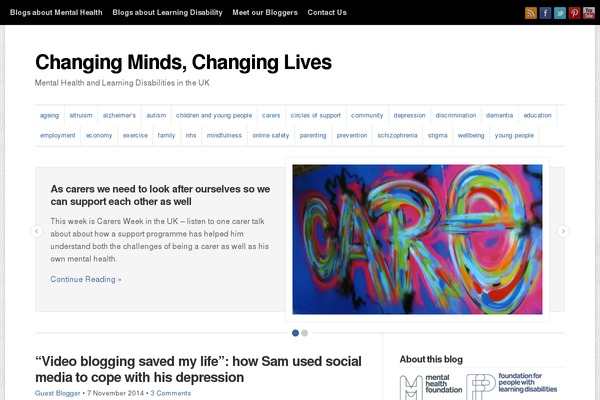Open Guest Blogger author link
The image size is (600, 400).
click(57, 393)
